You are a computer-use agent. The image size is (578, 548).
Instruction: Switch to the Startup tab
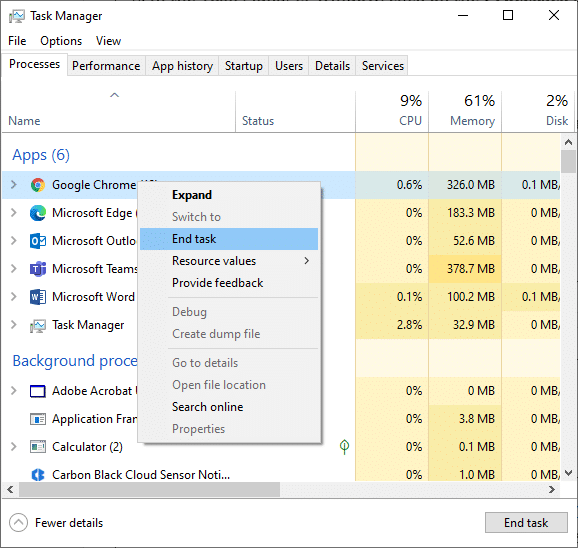(244, 66)
